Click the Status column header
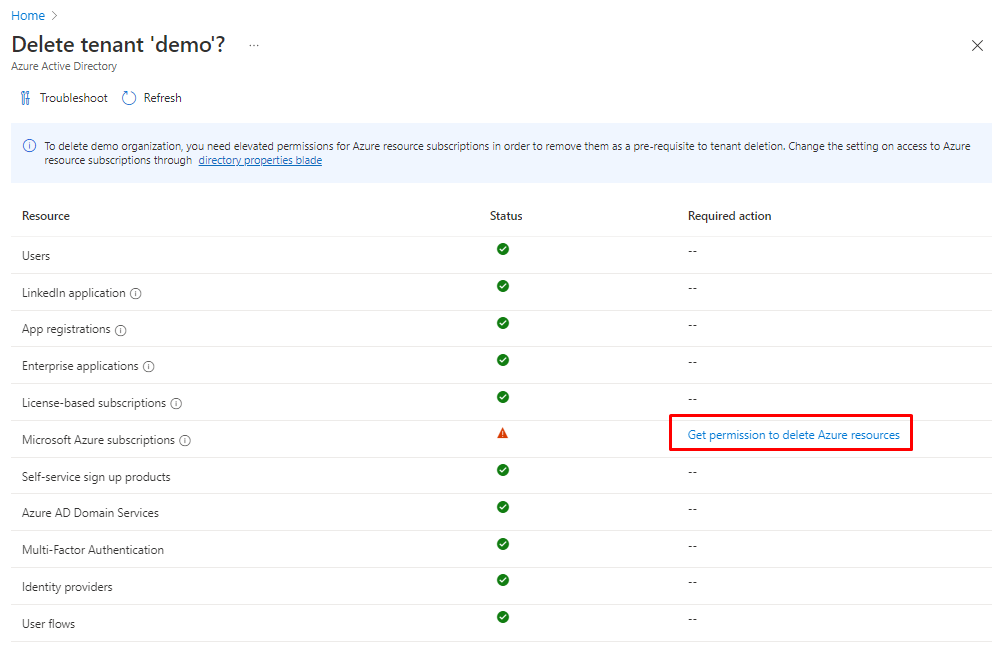1003x671 pixels. 506,216
